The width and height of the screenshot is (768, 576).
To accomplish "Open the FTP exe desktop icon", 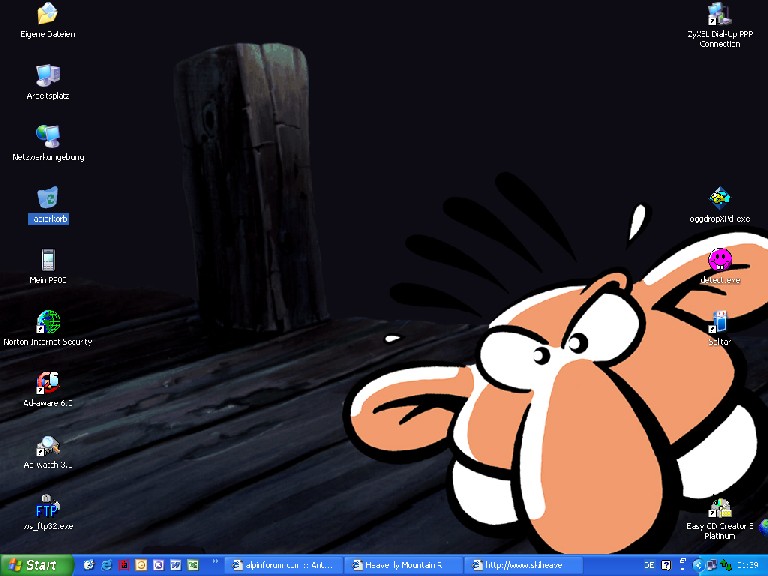I will click(47, 507).
